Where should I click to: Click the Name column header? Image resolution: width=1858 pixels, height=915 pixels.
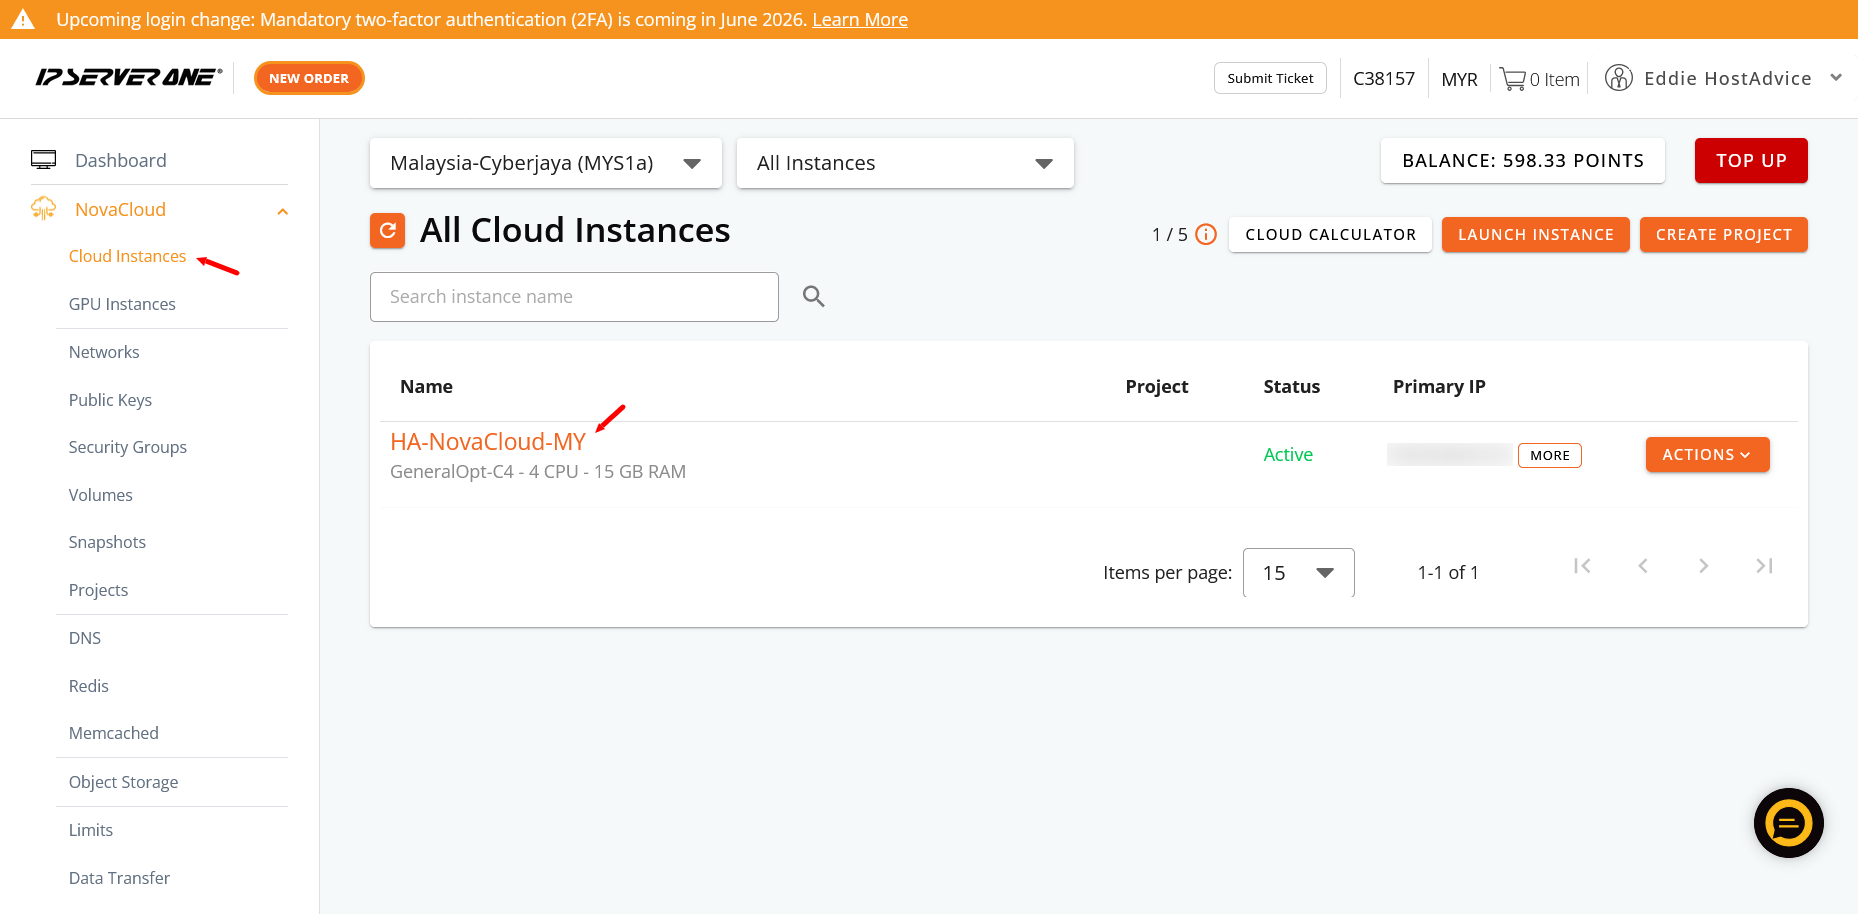coord(426,387)
